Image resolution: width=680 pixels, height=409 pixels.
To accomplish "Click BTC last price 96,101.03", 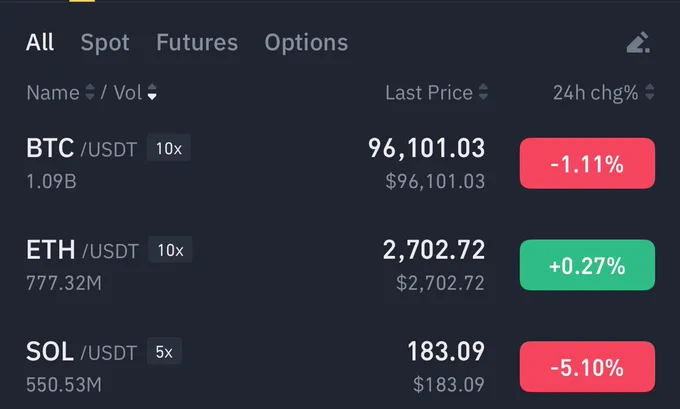I will click(x=426, y=148).
